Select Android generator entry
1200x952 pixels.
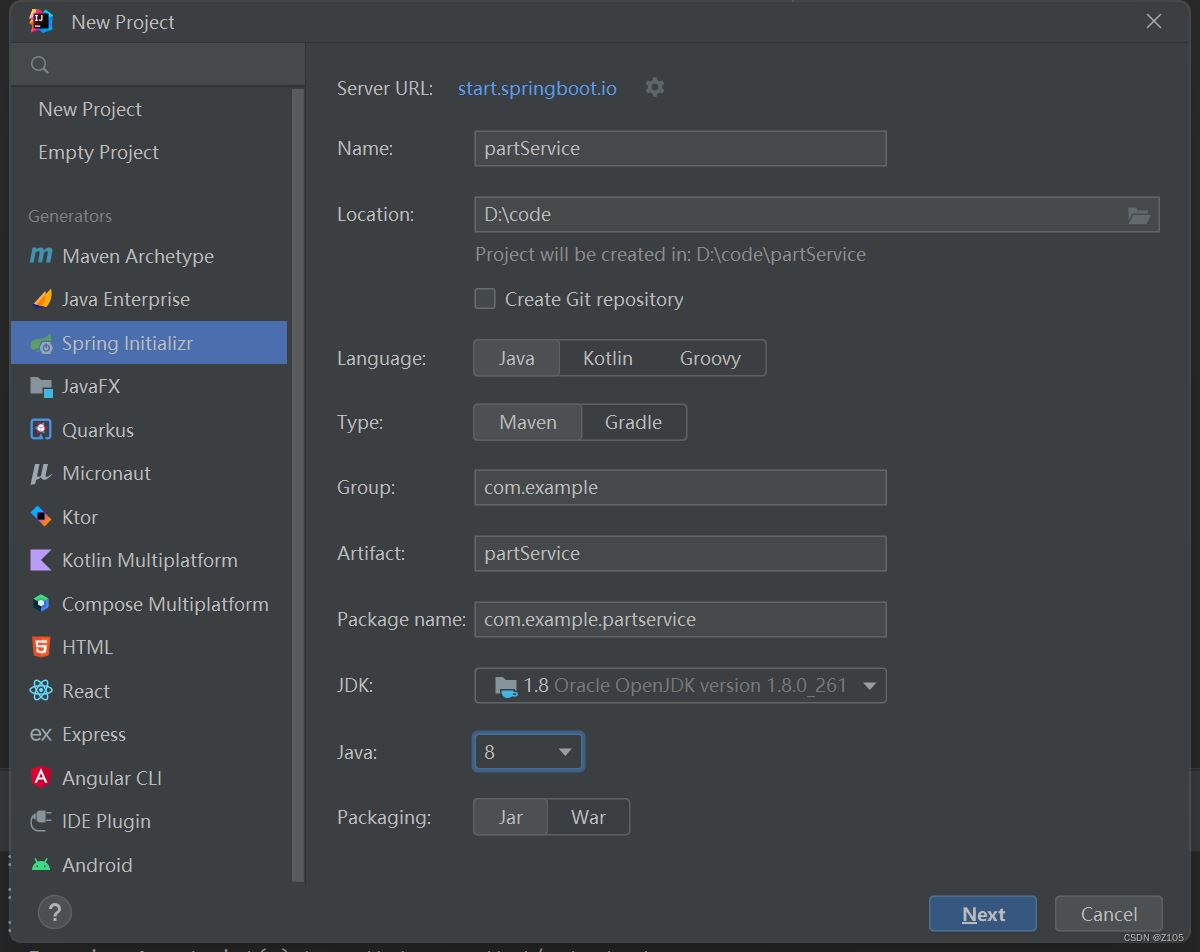[x=149, y=865]
